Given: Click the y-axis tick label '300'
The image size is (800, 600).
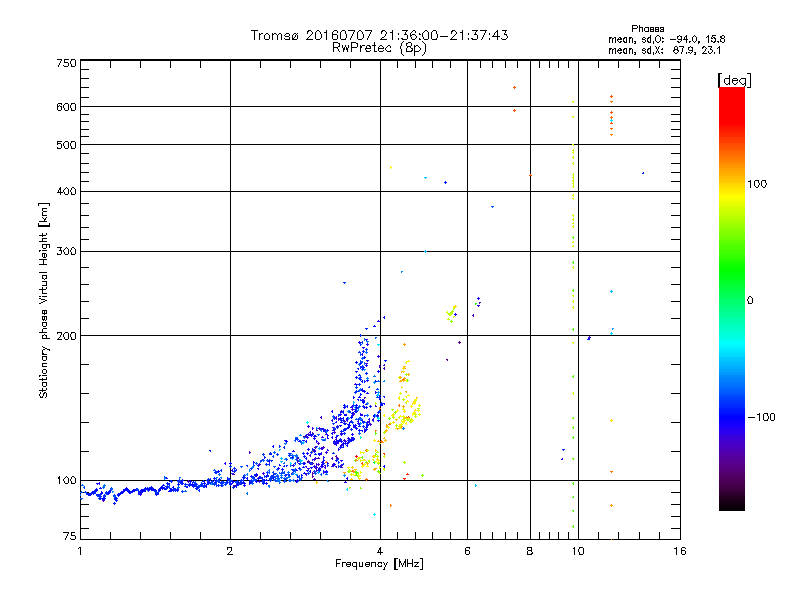Looking at the screenshot, I should click(66, 251).
